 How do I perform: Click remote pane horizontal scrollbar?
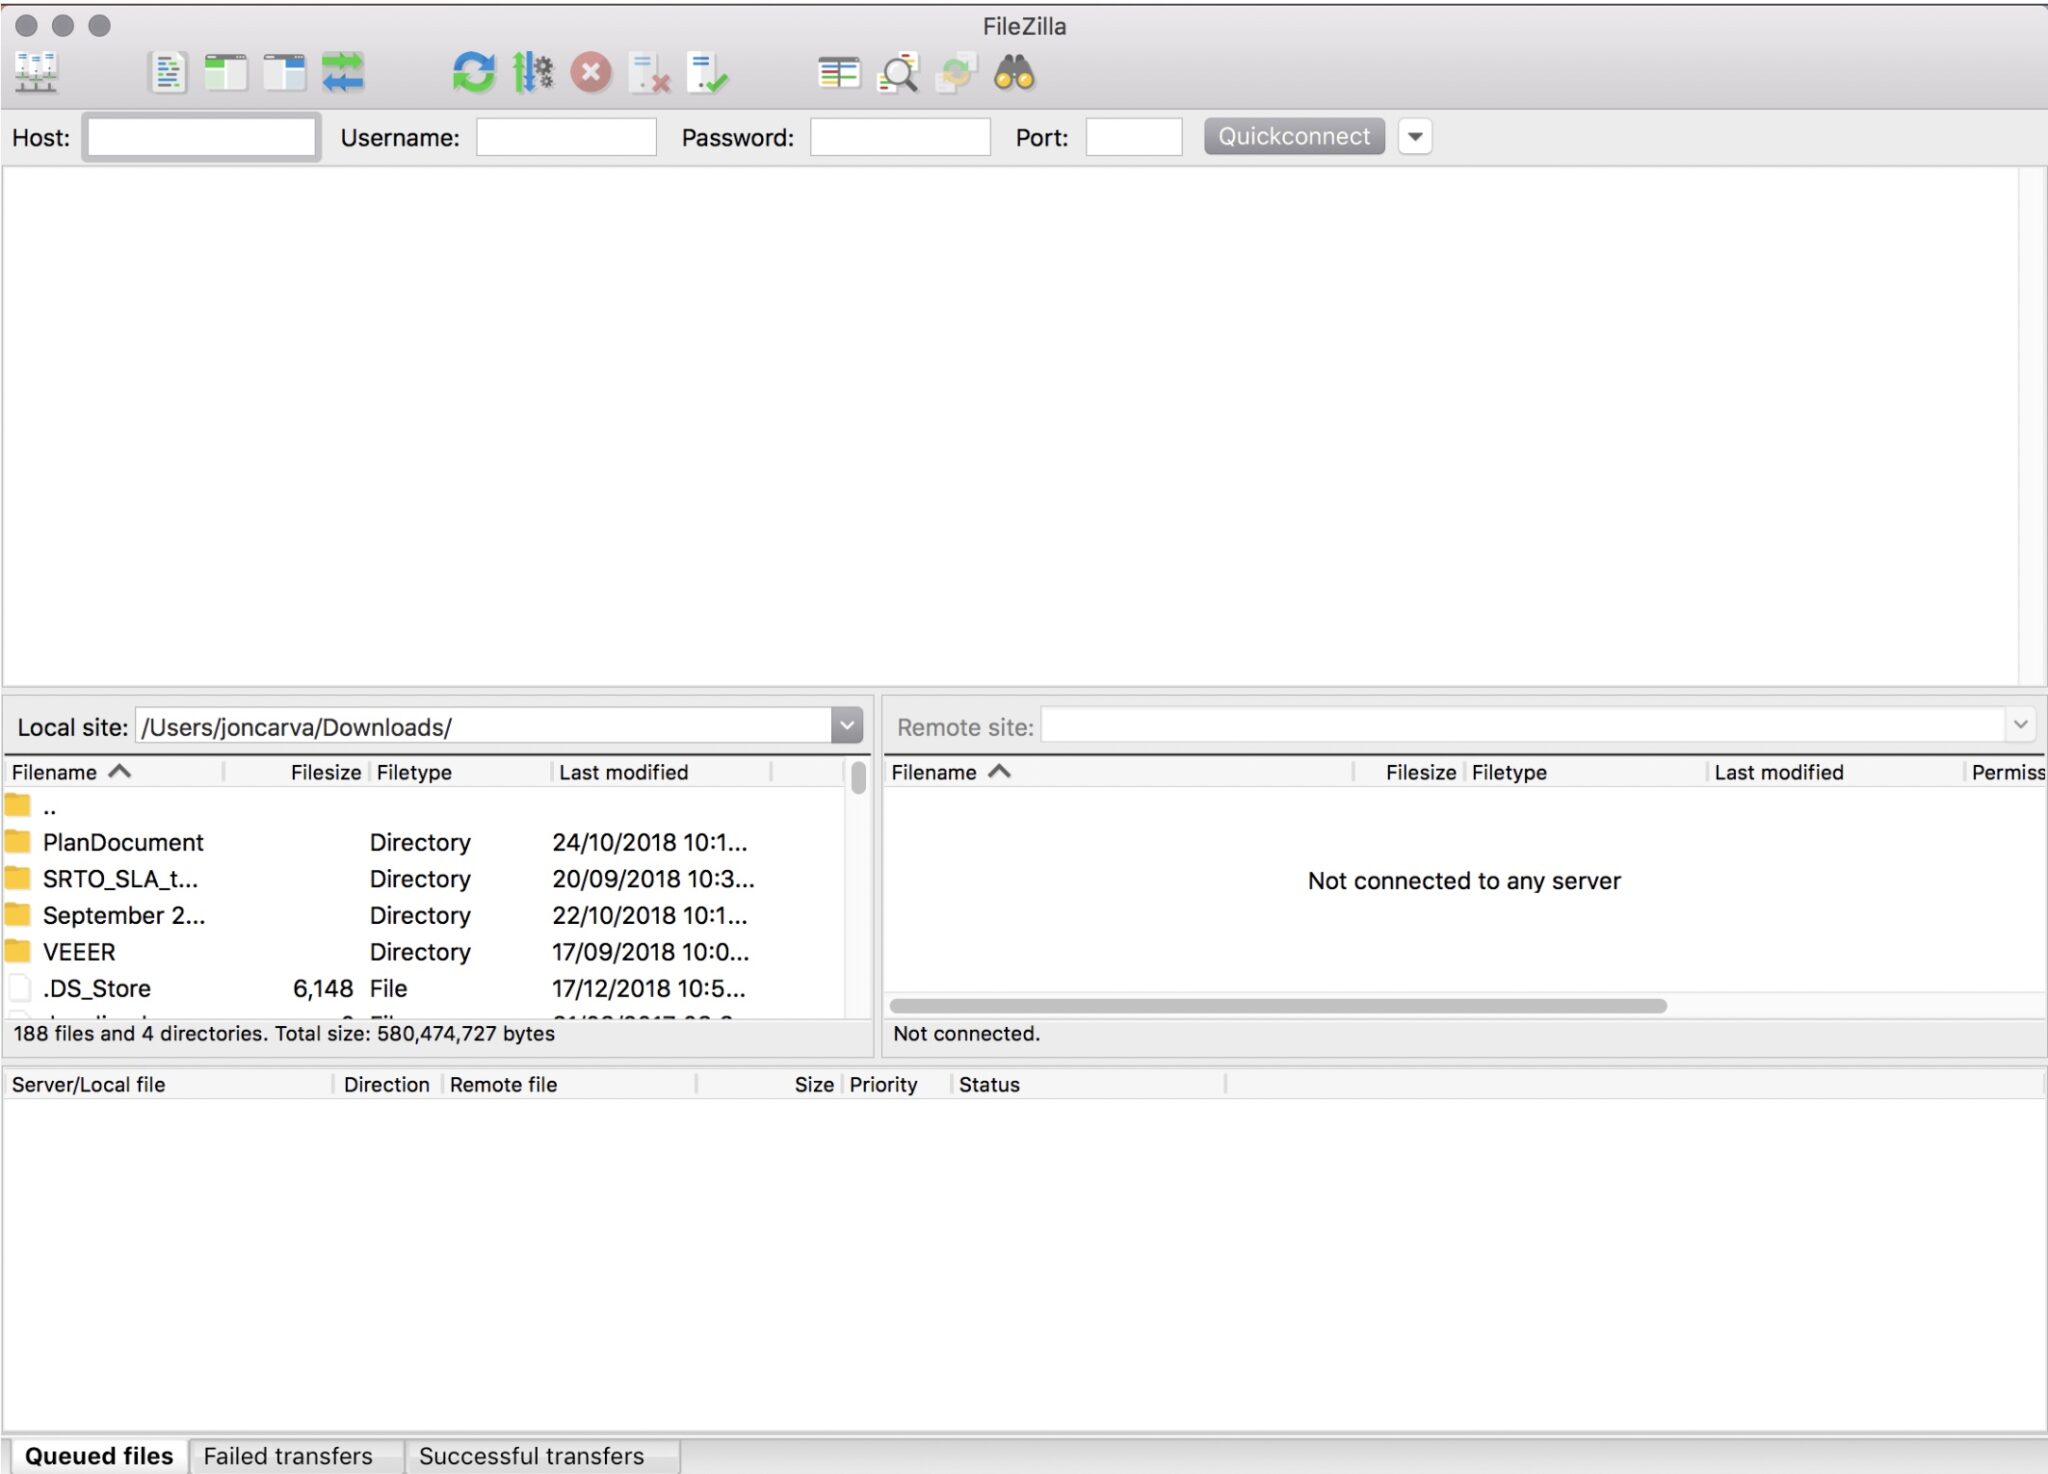[1278, 1005]
